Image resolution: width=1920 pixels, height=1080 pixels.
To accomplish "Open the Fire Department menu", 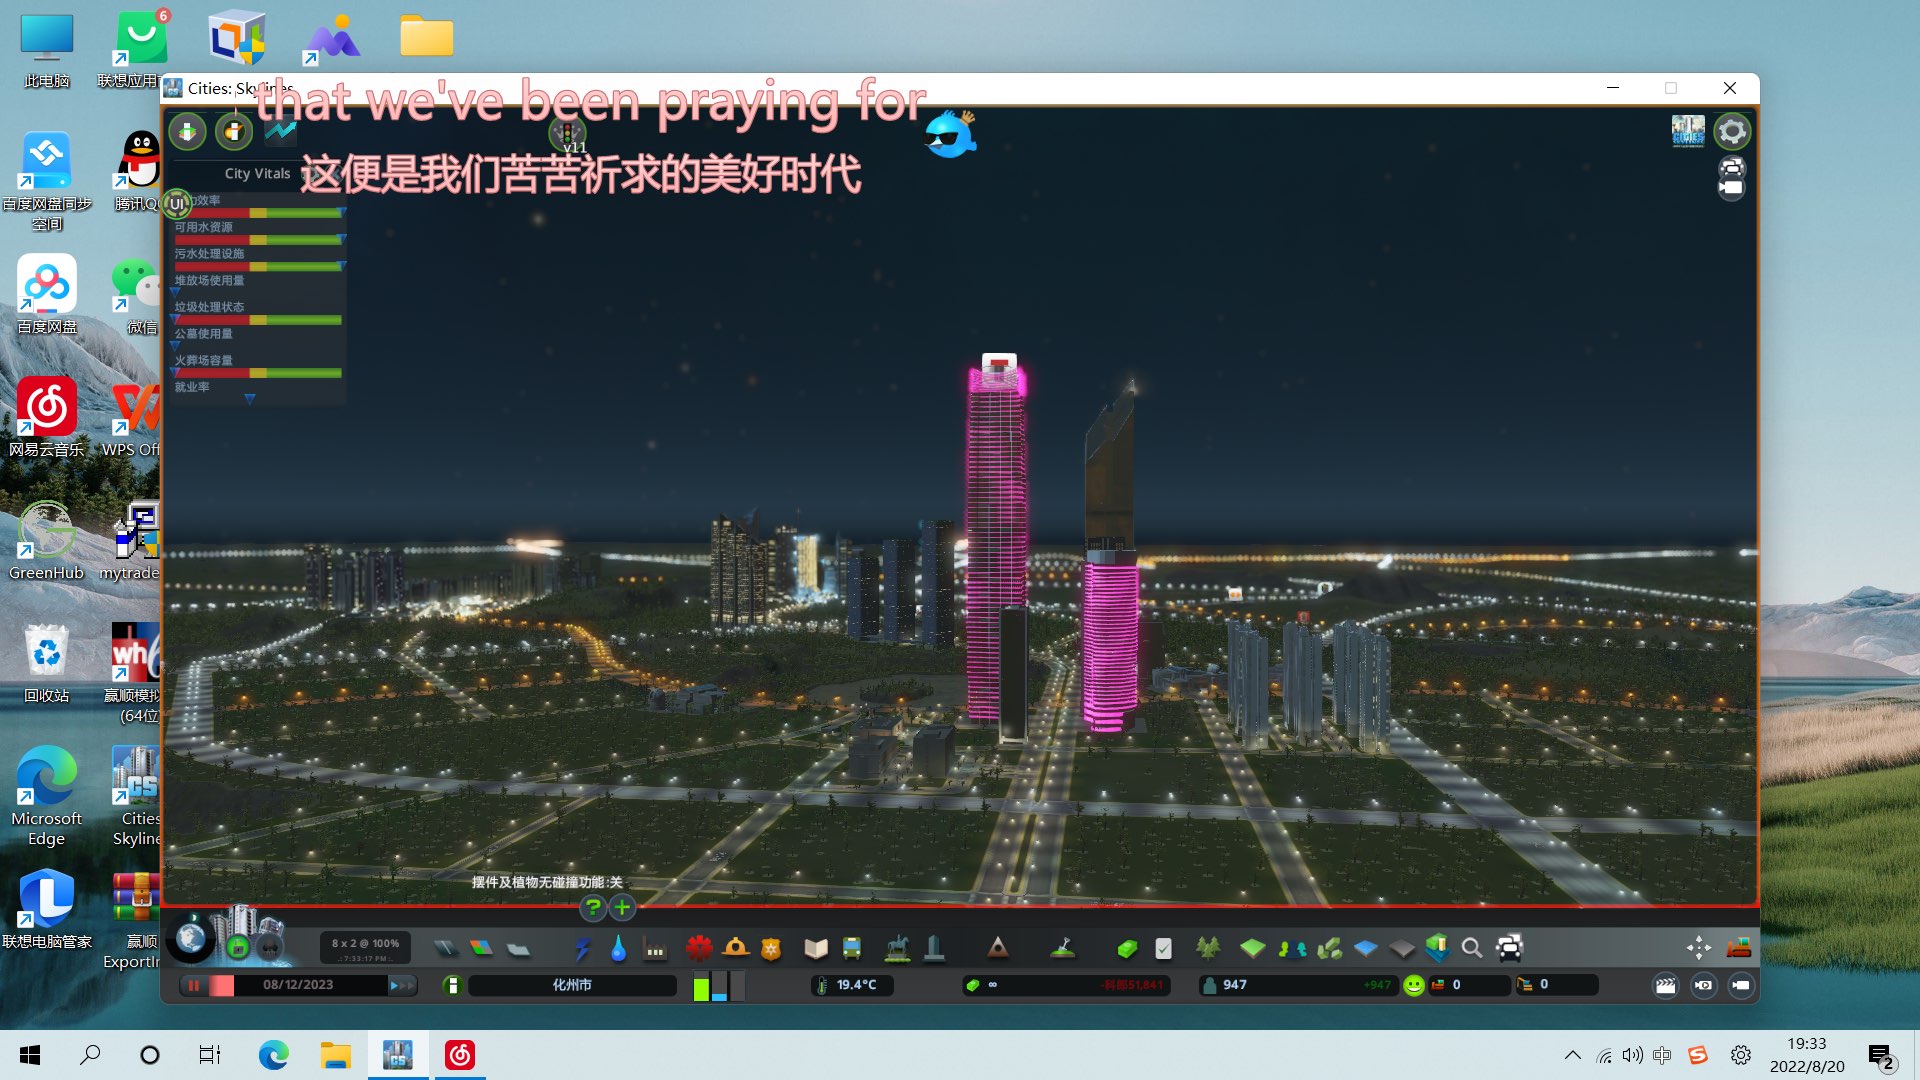I will (x=736, y=948).
